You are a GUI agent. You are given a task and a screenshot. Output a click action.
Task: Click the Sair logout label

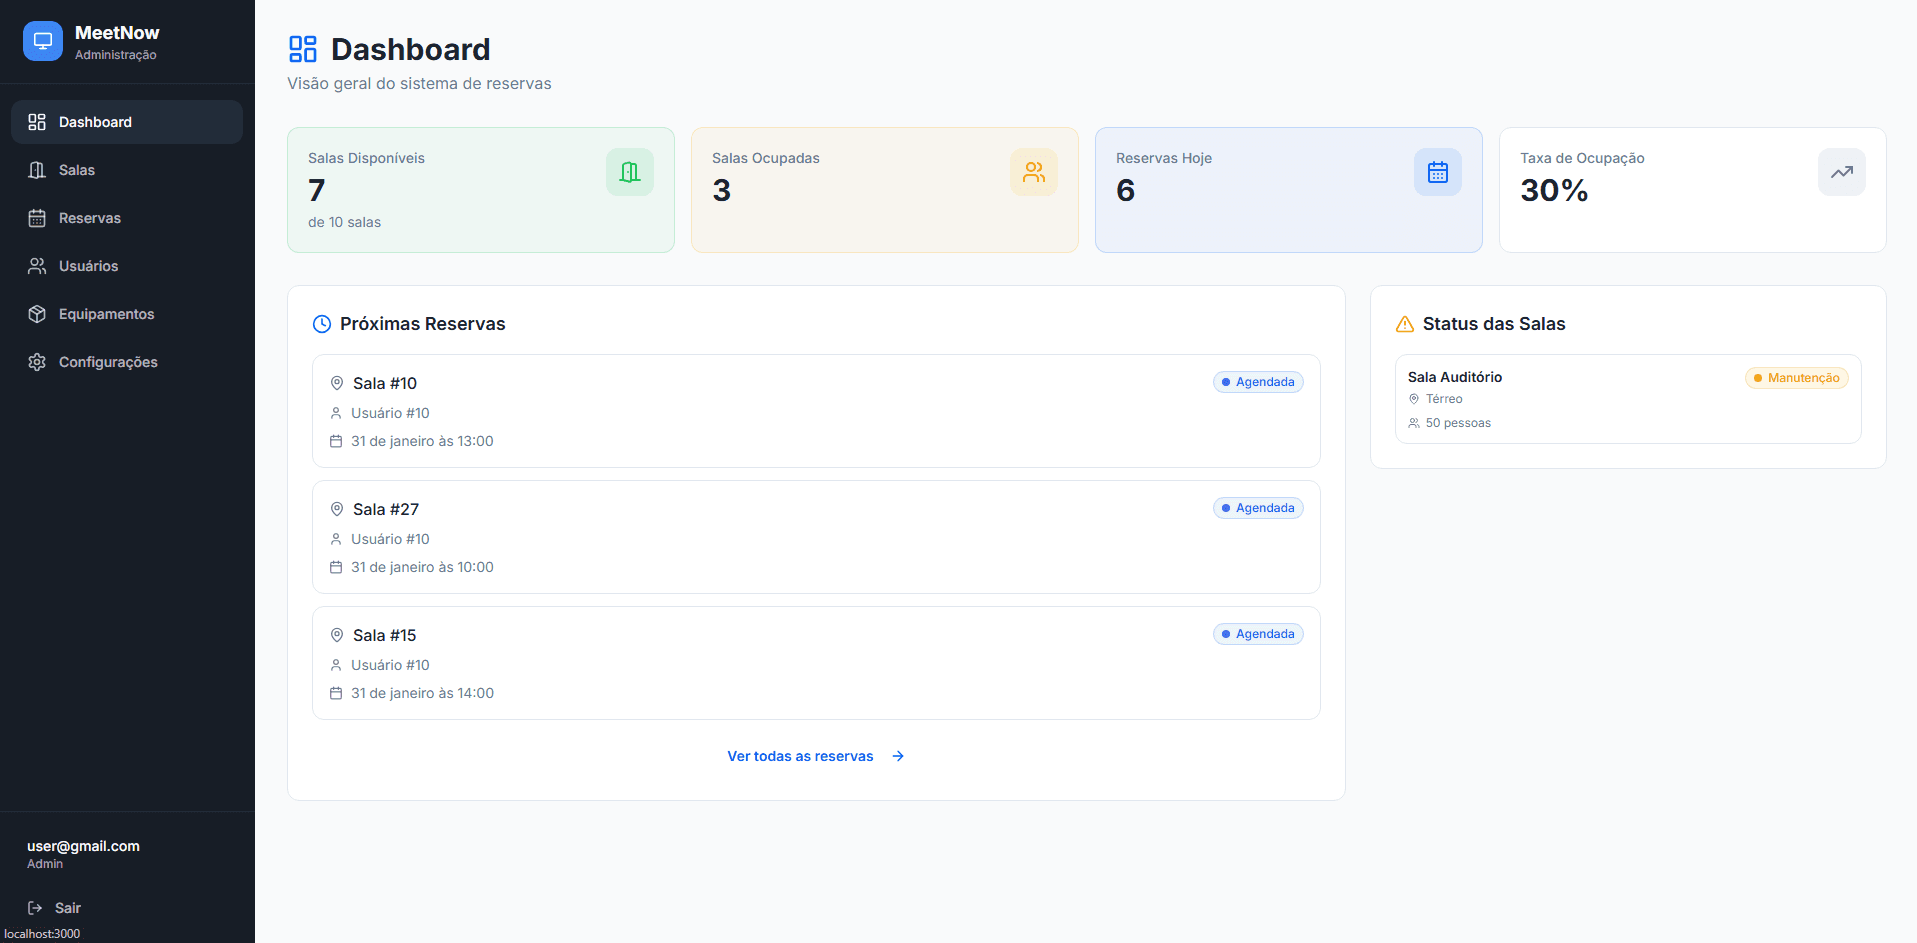coord(67,908)
